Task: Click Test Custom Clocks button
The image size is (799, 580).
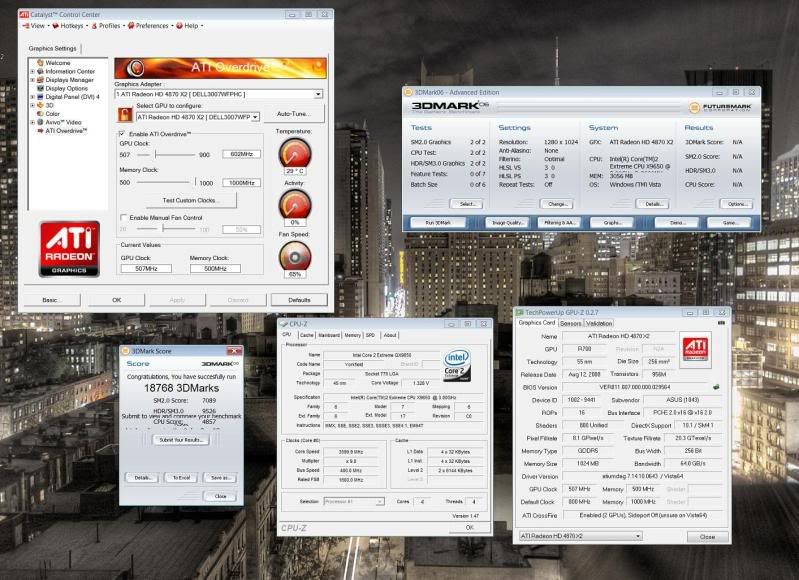Action: [x=191, y=200]
